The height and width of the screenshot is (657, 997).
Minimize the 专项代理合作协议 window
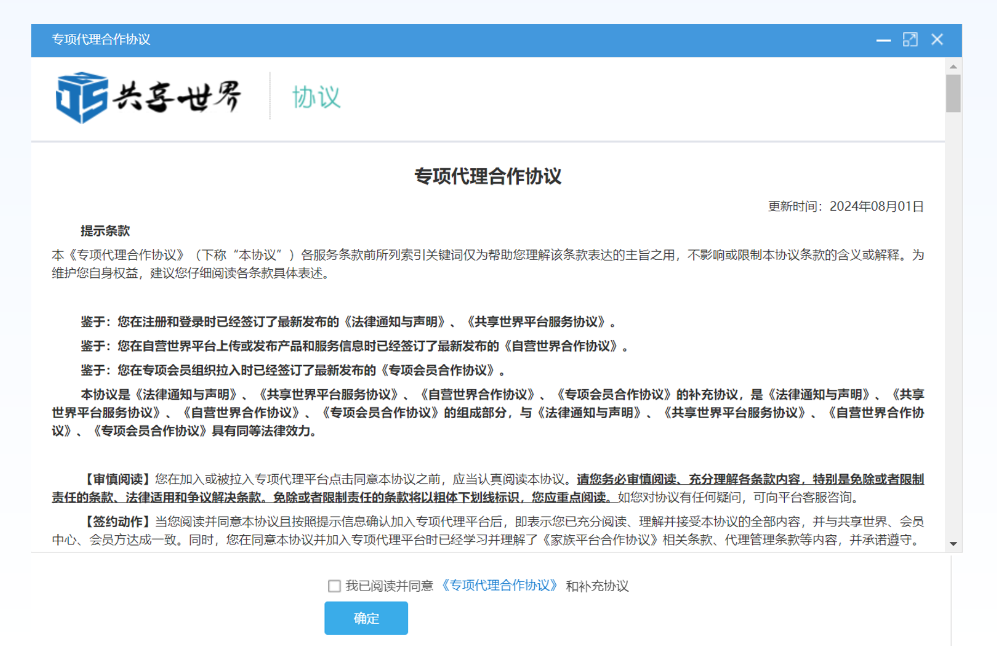pos(883,40)
